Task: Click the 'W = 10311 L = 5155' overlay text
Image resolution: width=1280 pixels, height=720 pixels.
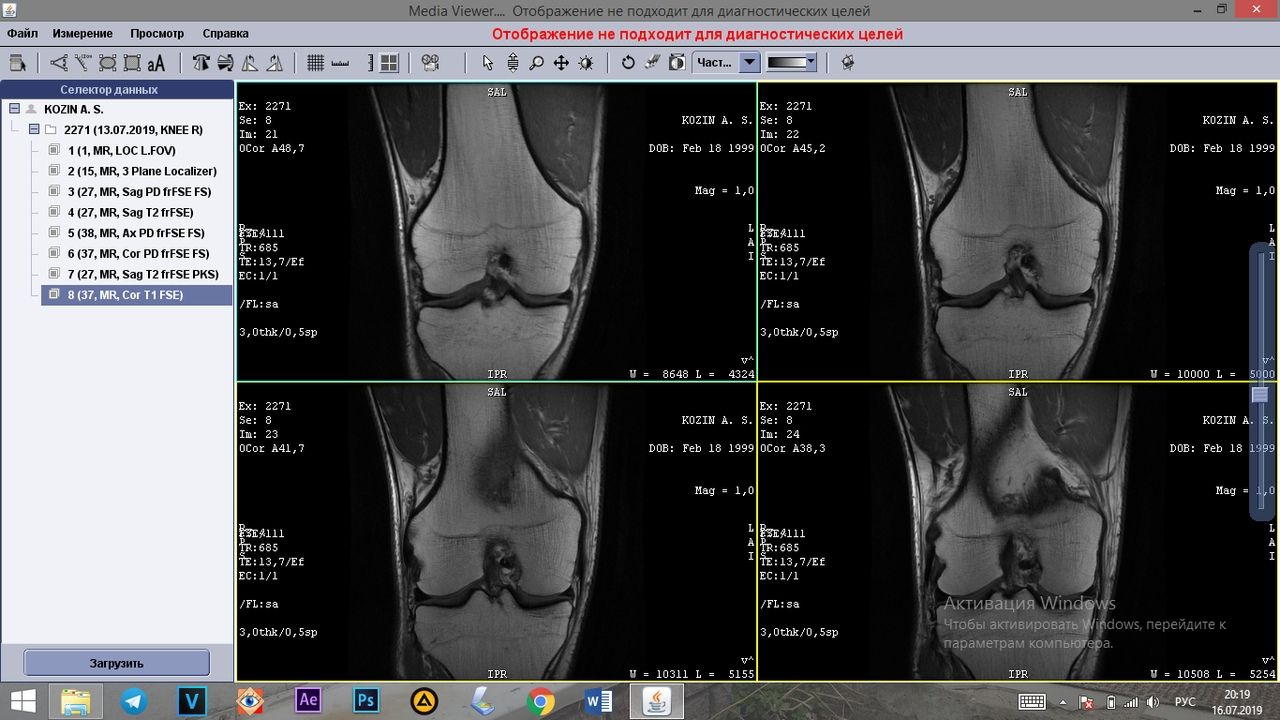Action: (691, 674)
